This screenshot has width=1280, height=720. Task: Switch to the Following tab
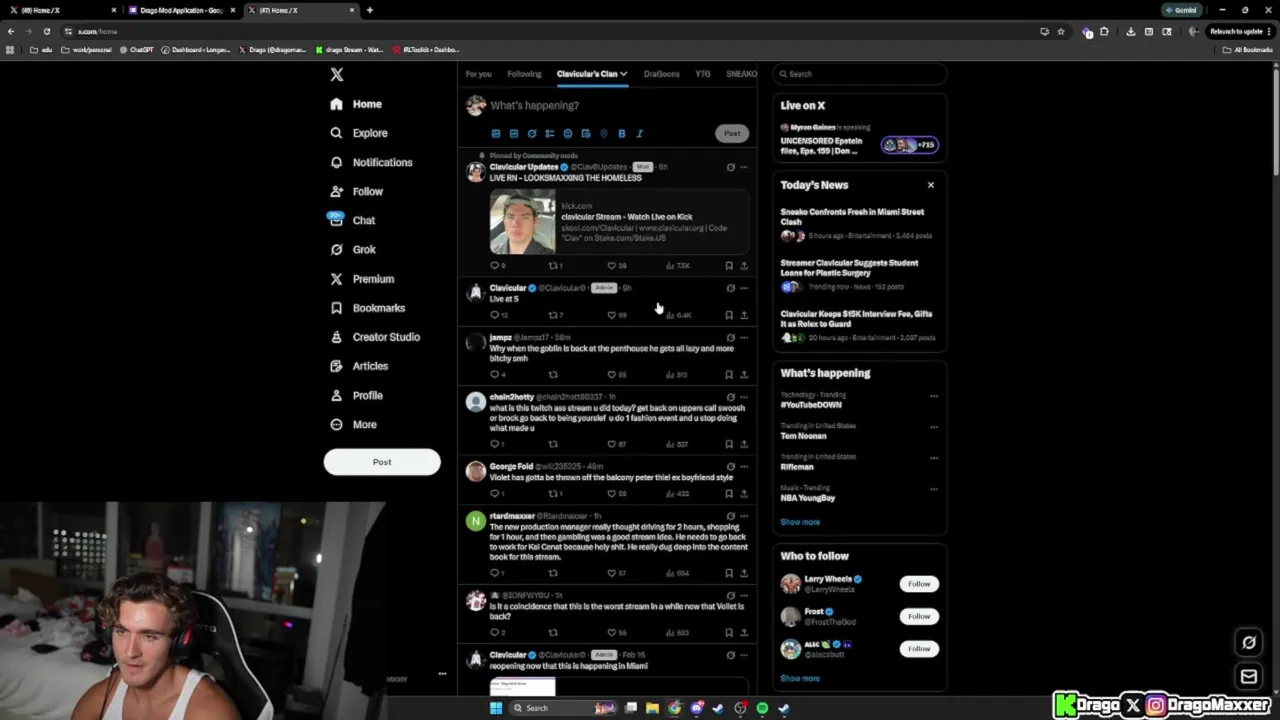(x=524, y=74)
